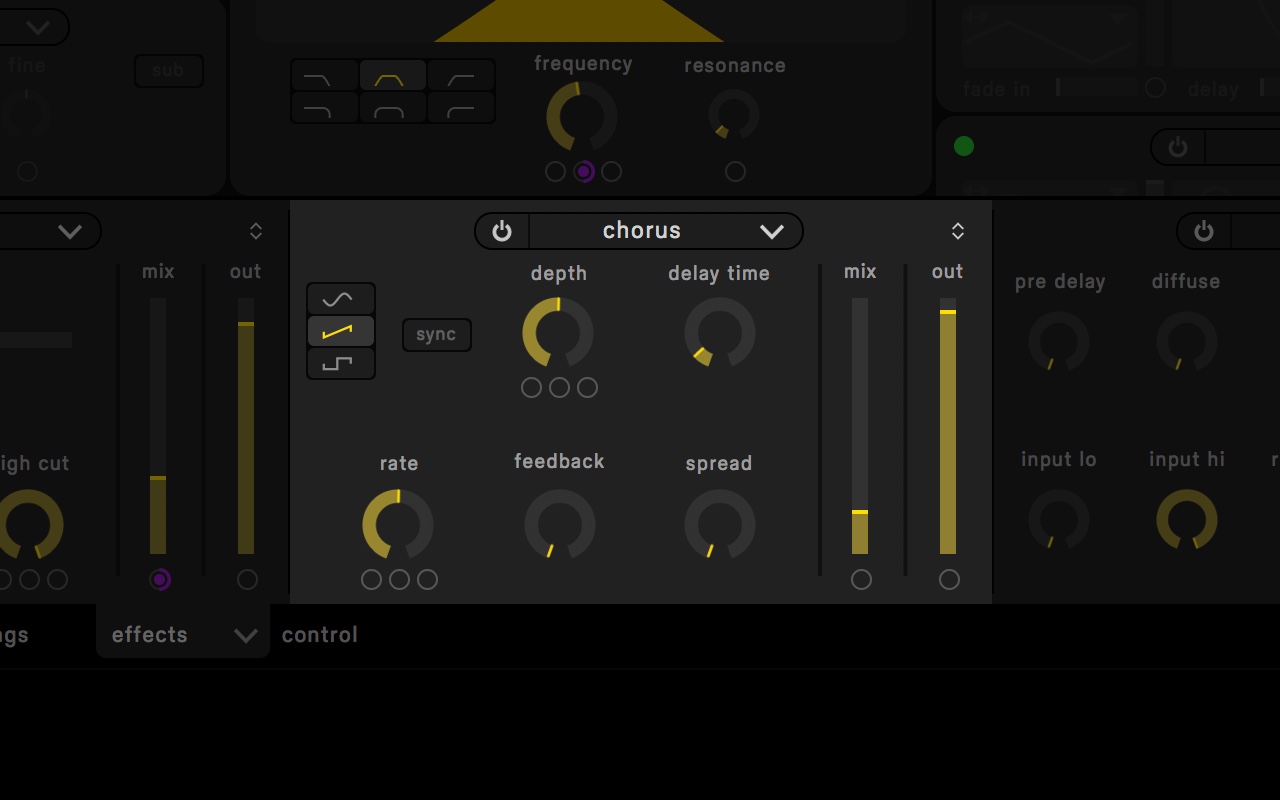The height and width of the screenshot is (800, 1280).
Task: Click the high cut knob
Action: pyautogui.click(x=28, y=524)
